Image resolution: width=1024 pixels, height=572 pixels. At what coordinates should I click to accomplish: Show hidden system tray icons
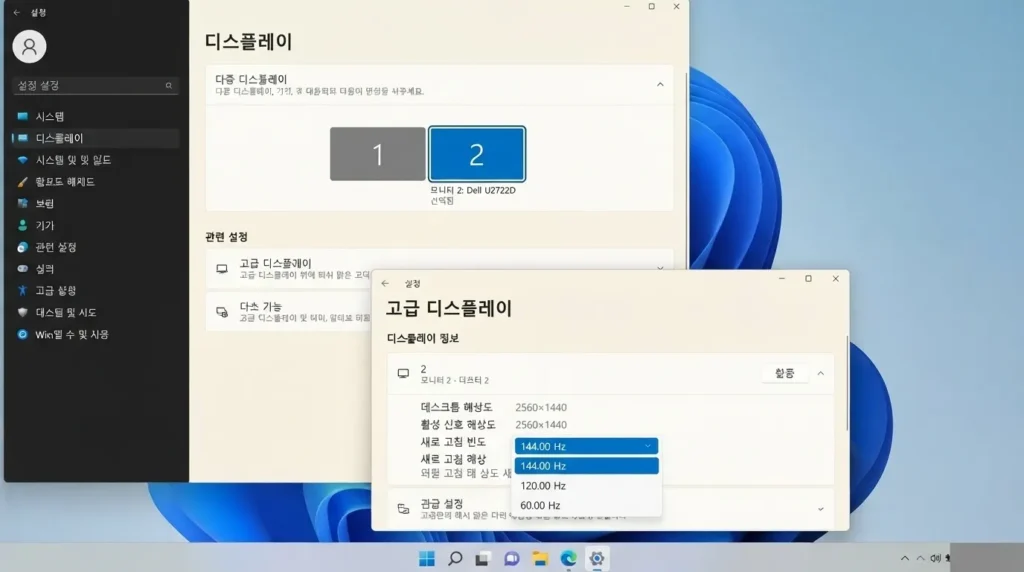(904, 558)
